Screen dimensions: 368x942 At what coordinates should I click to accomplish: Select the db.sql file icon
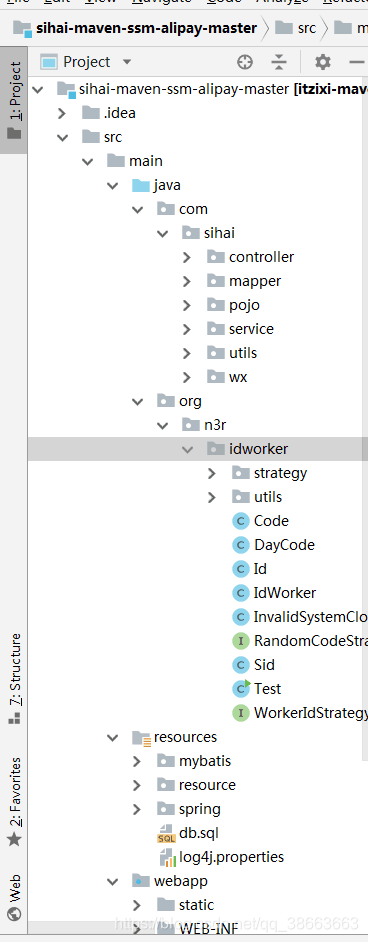tap(166, 834)
